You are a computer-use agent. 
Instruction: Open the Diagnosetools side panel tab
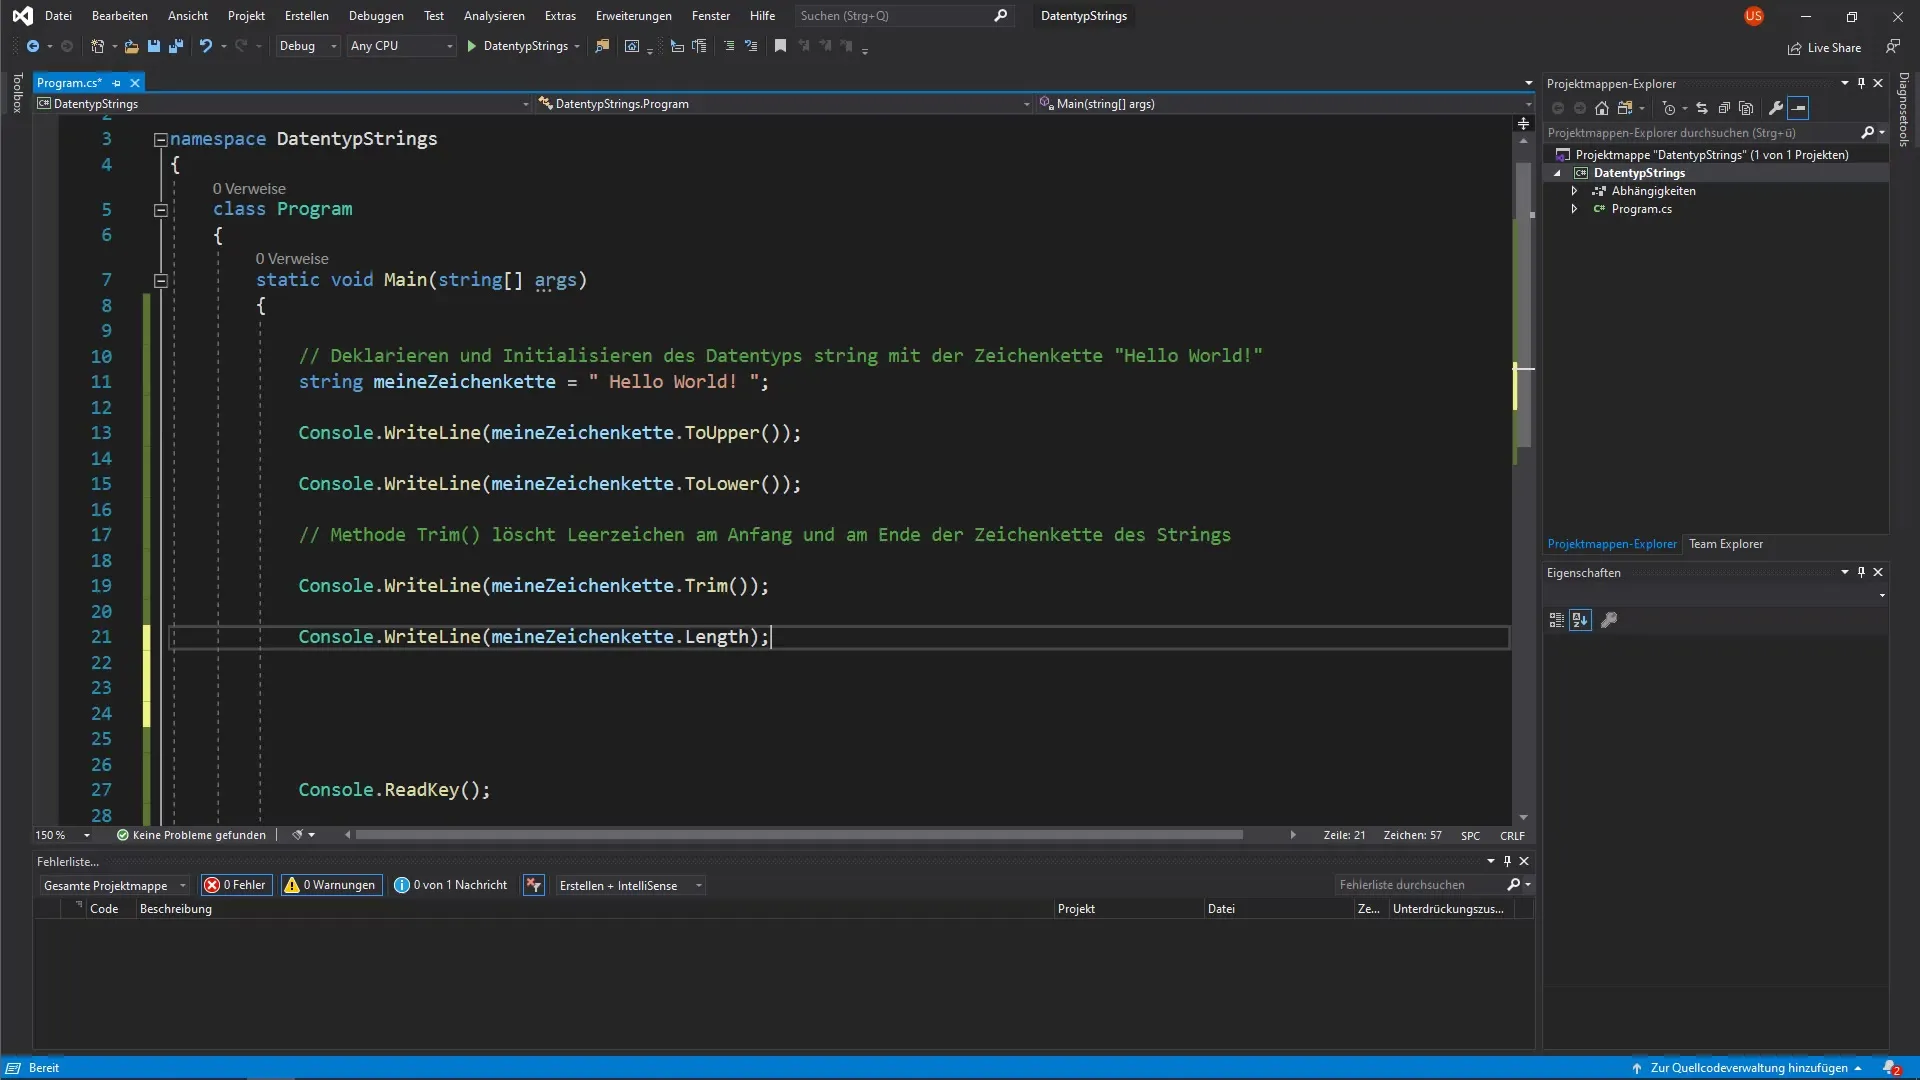(x=1904, y=109)
